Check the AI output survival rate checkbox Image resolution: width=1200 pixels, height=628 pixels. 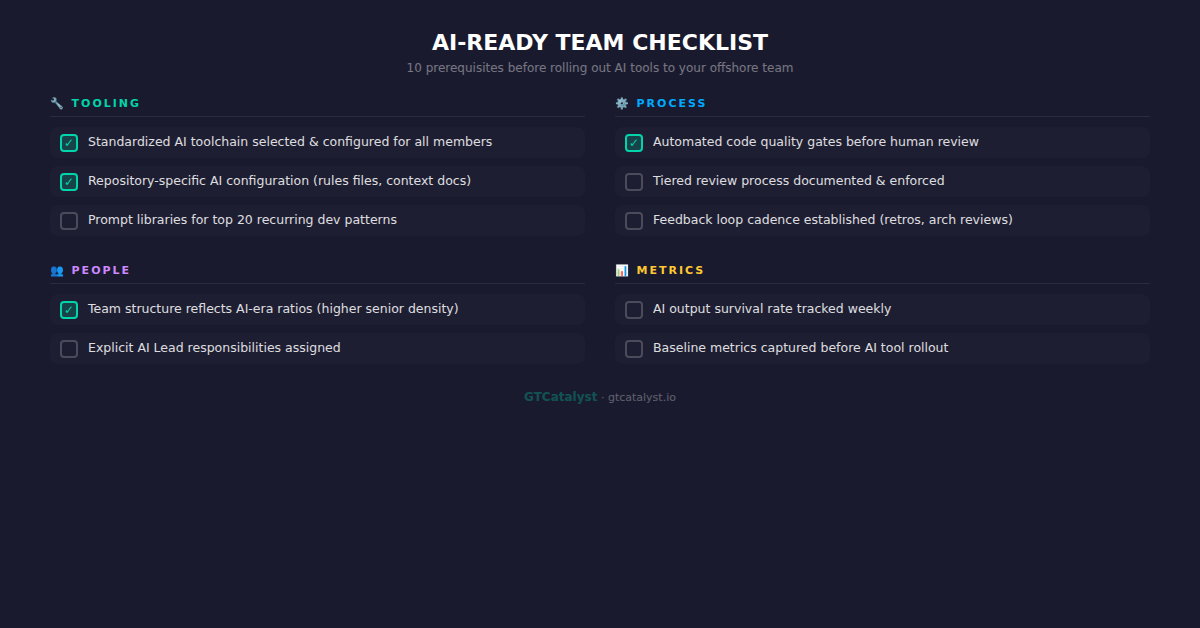click(x=633, y=309)
